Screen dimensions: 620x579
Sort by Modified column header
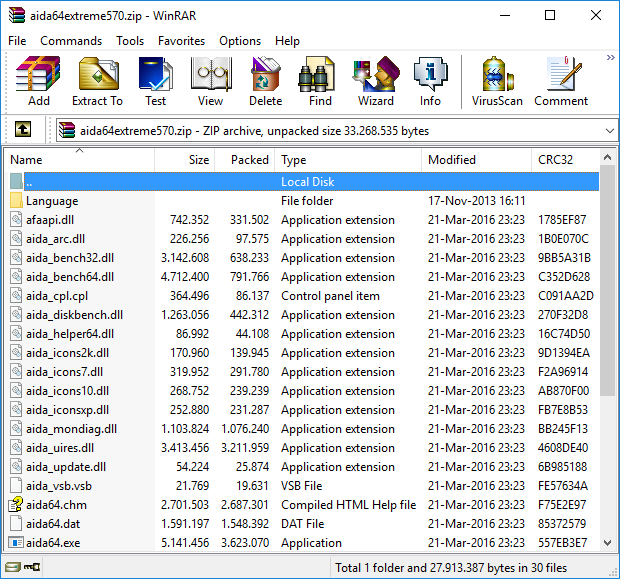[x=477, y=160]
